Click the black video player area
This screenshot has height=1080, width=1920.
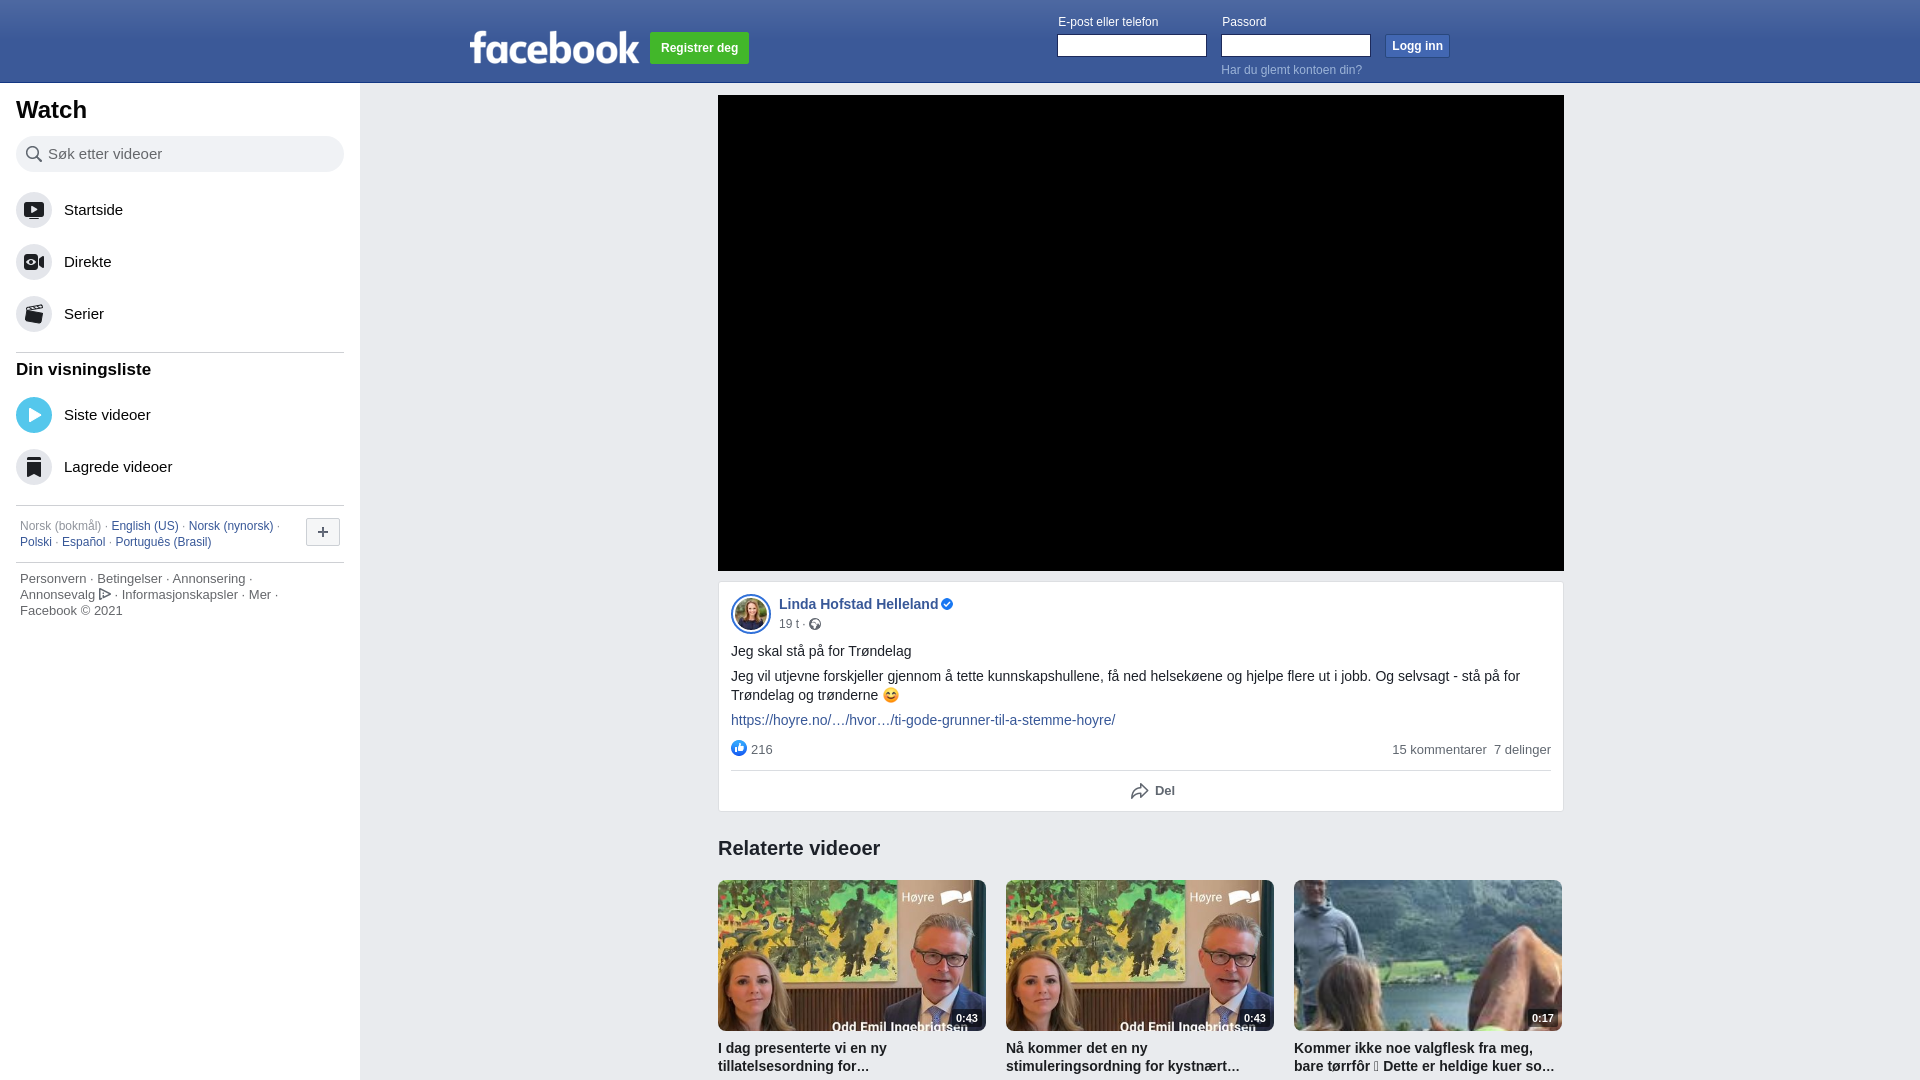1141,333
